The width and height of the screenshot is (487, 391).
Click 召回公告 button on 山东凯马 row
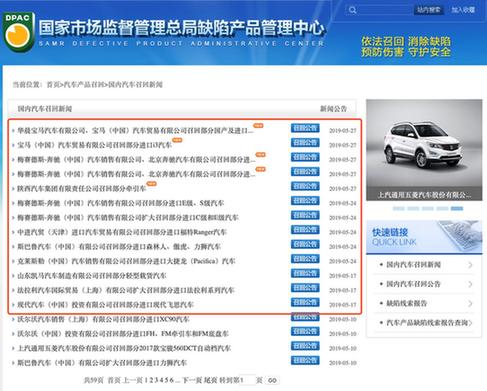(305, 273)
